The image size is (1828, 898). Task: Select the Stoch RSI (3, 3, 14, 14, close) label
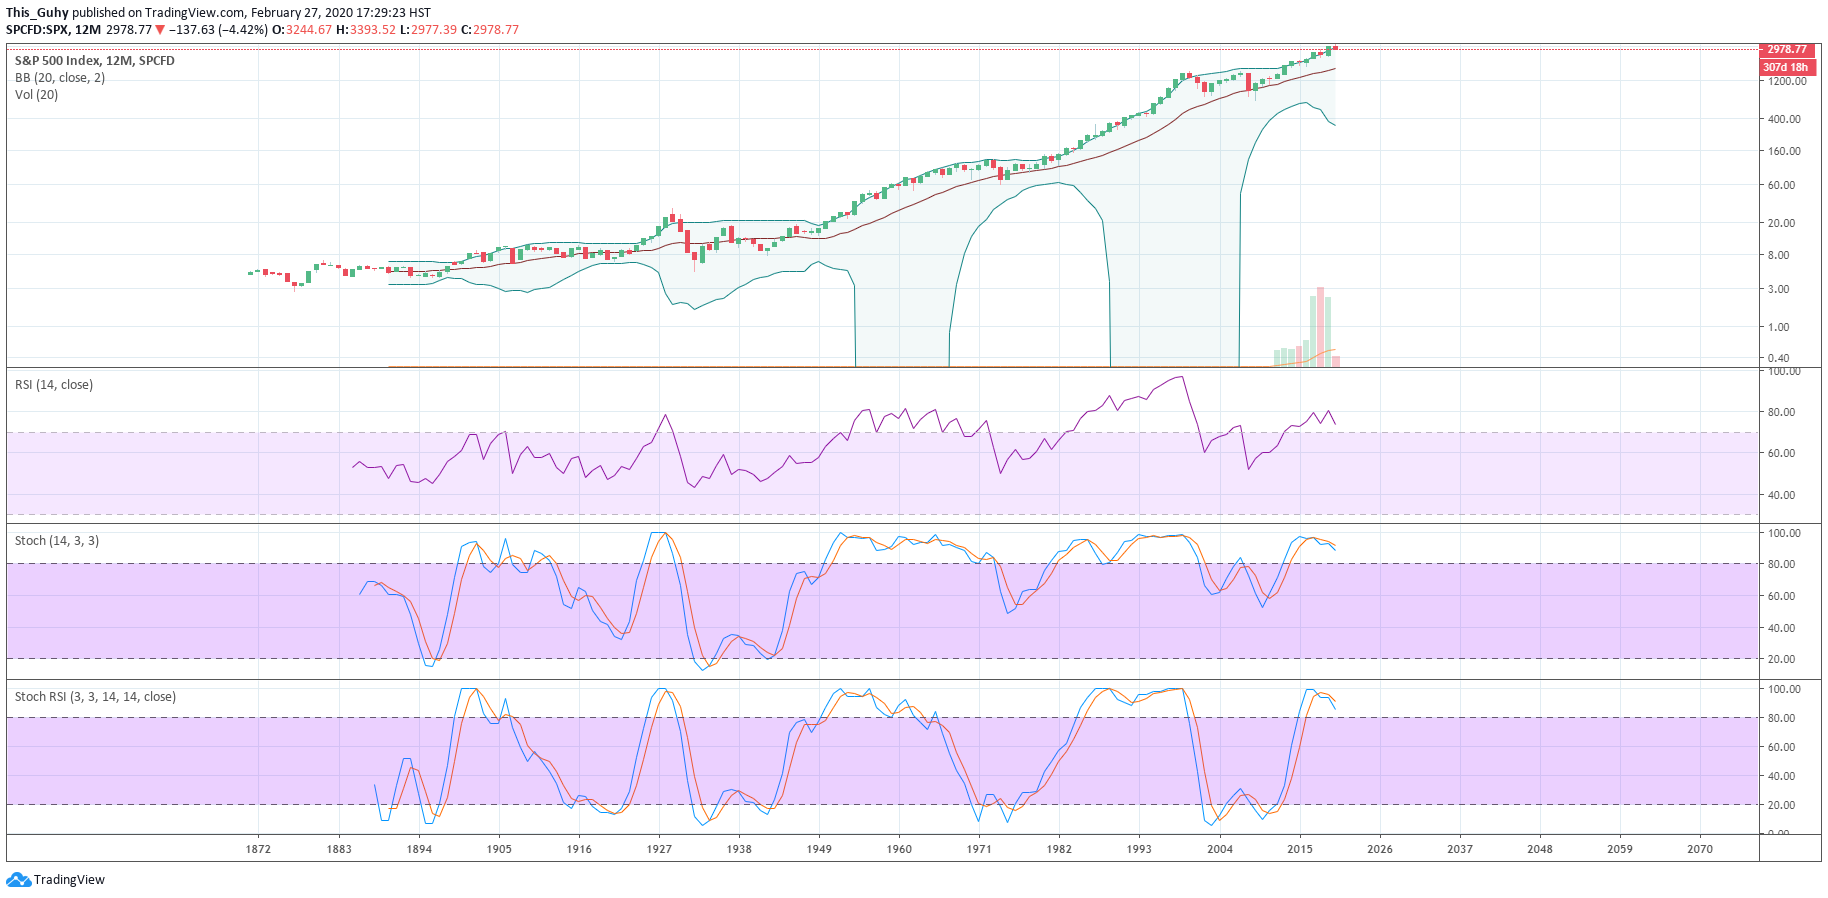95,697
